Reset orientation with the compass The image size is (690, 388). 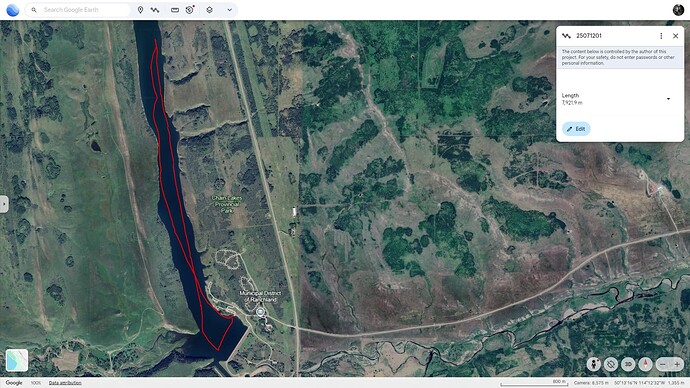tap(645, 364)
